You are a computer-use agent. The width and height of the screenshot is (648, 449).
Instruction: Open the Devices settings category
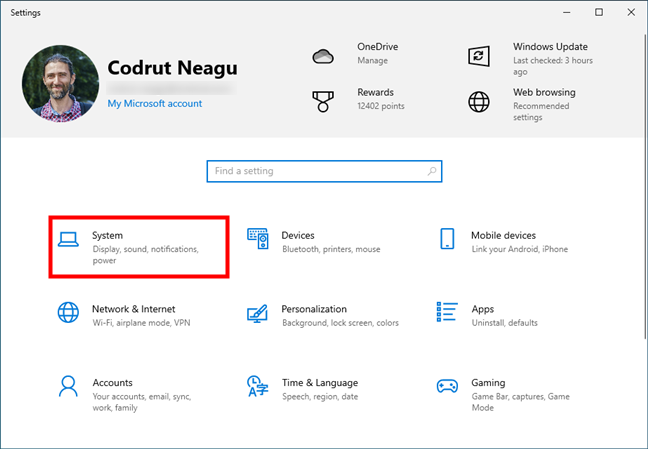[x=314, y=241]
